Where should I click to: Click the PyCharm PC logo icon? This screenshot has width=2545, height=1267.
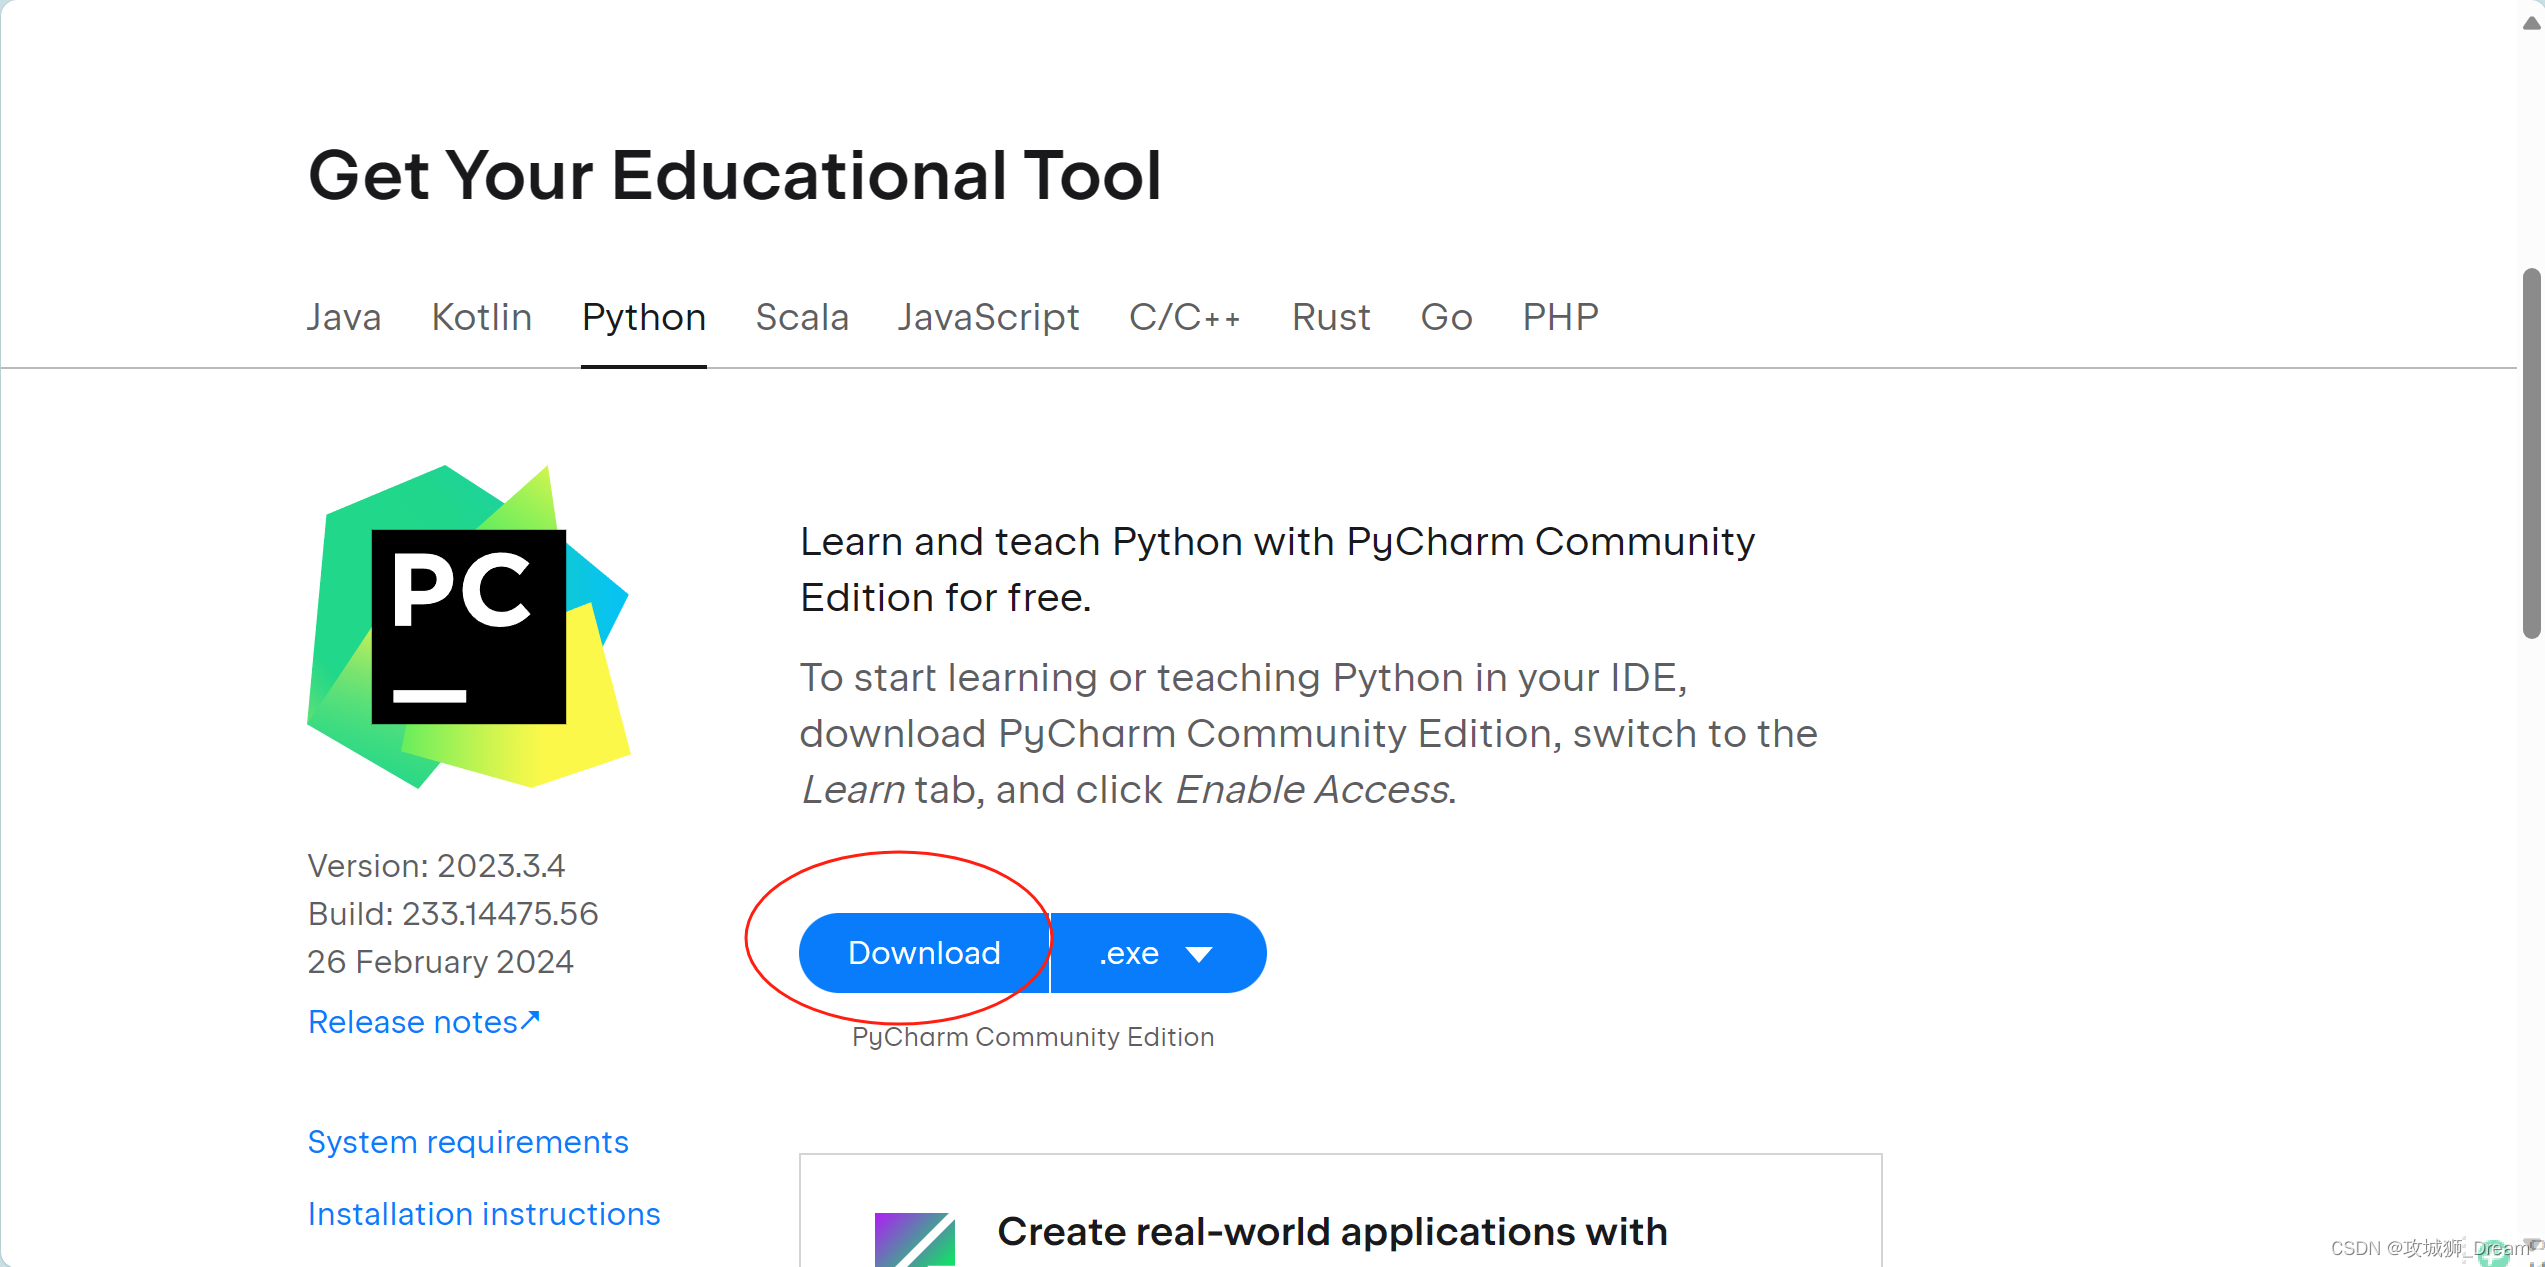pos(468,627)
